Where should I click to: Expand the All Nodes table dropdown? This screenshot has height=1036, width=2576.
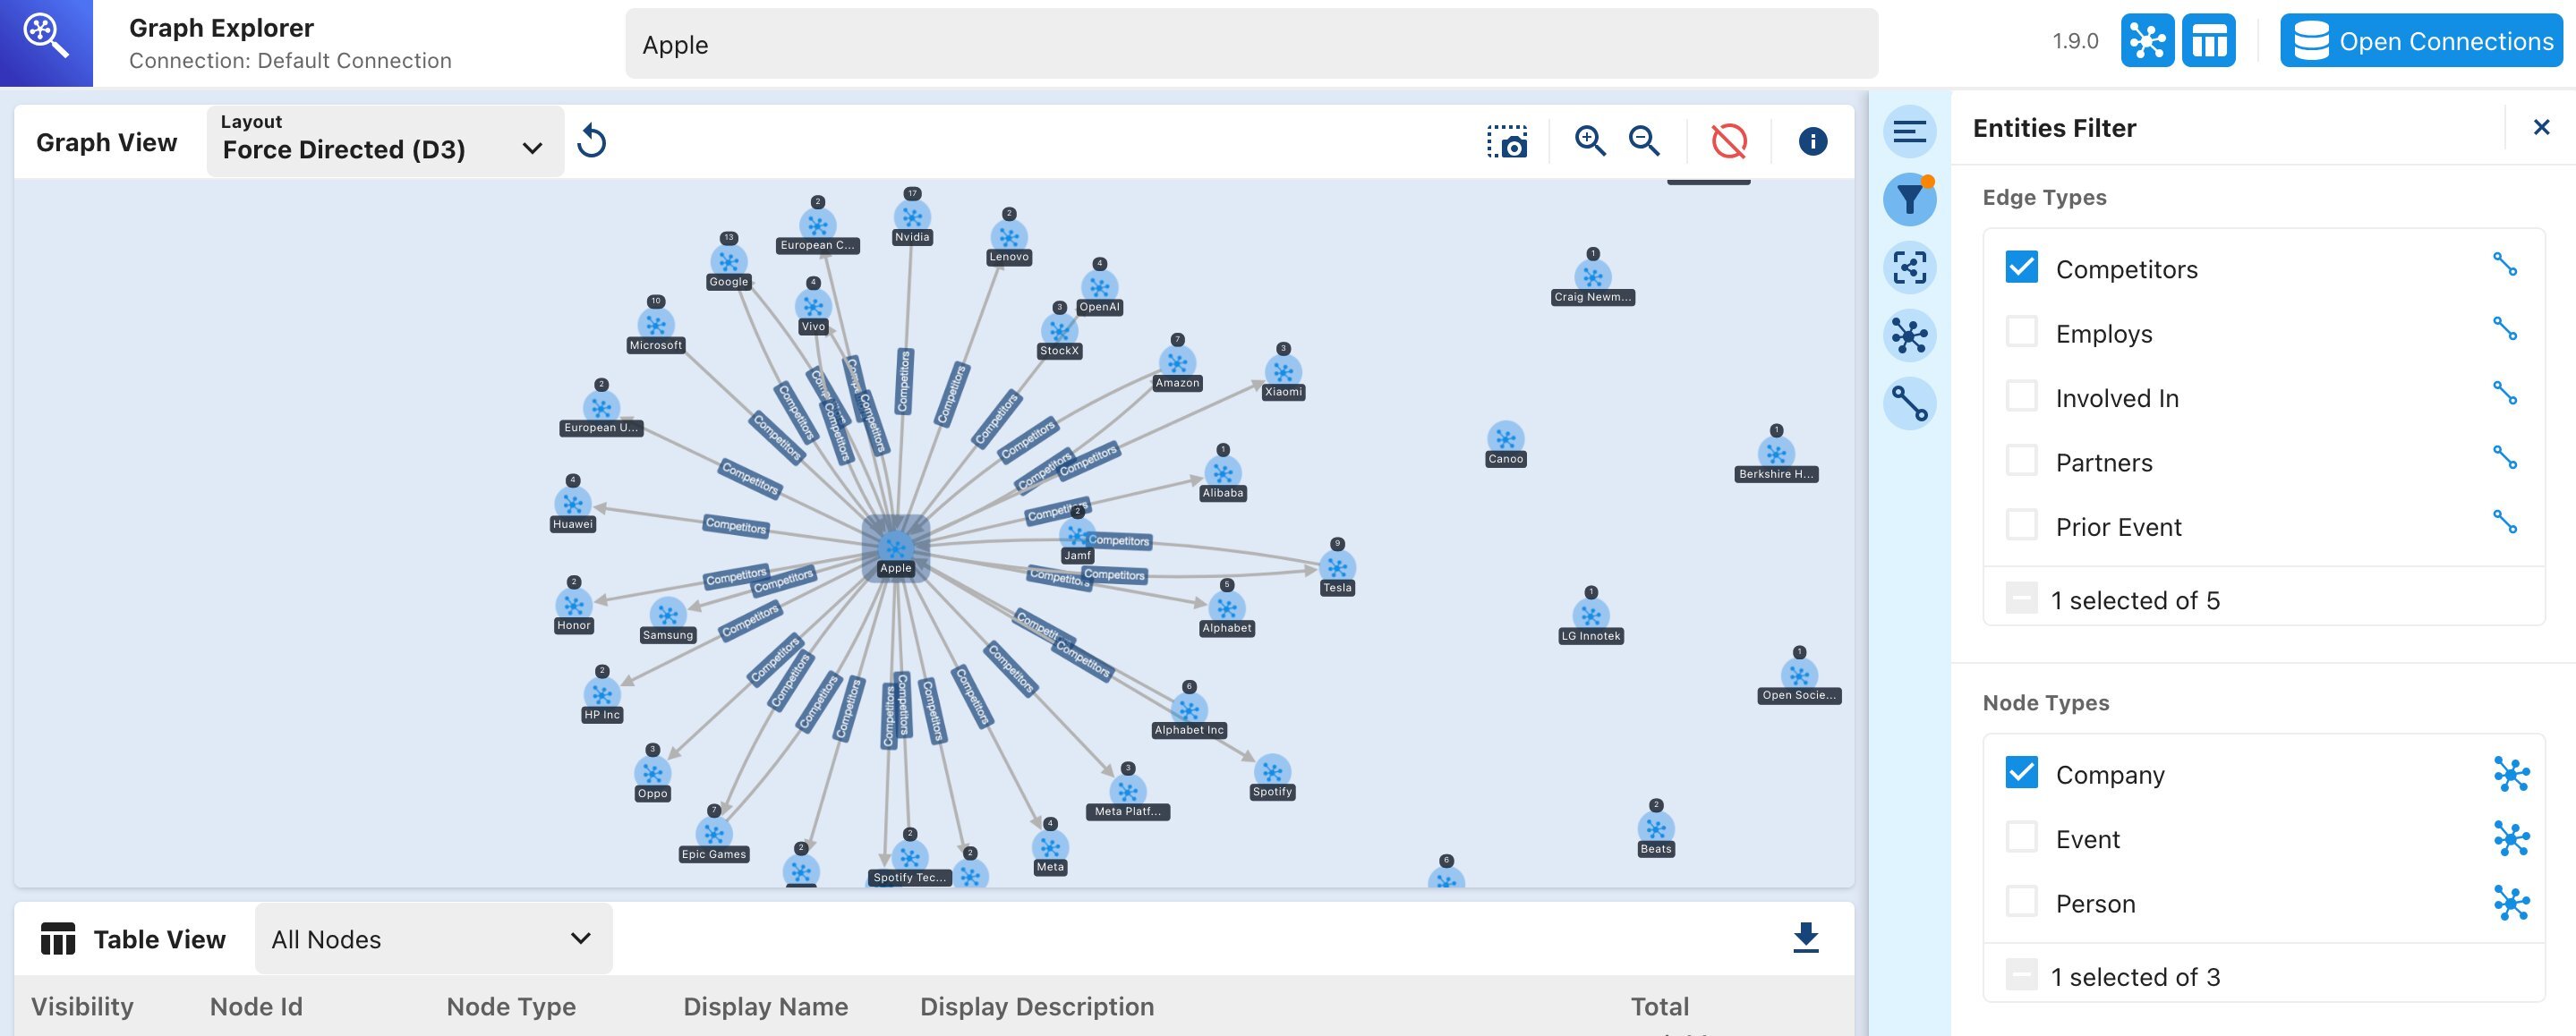[433, 939]
